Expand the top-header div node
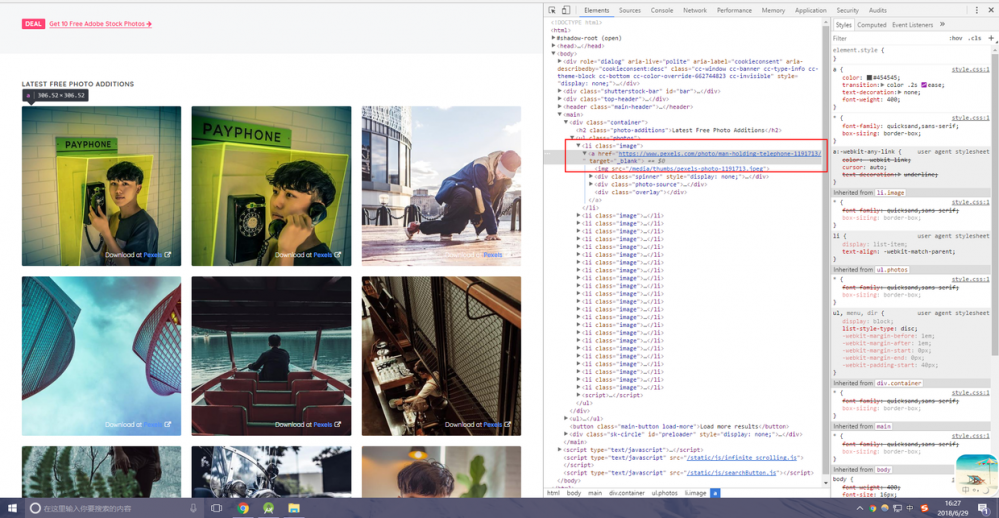Screen dimensions: 999x518 (x=560, y=99)
